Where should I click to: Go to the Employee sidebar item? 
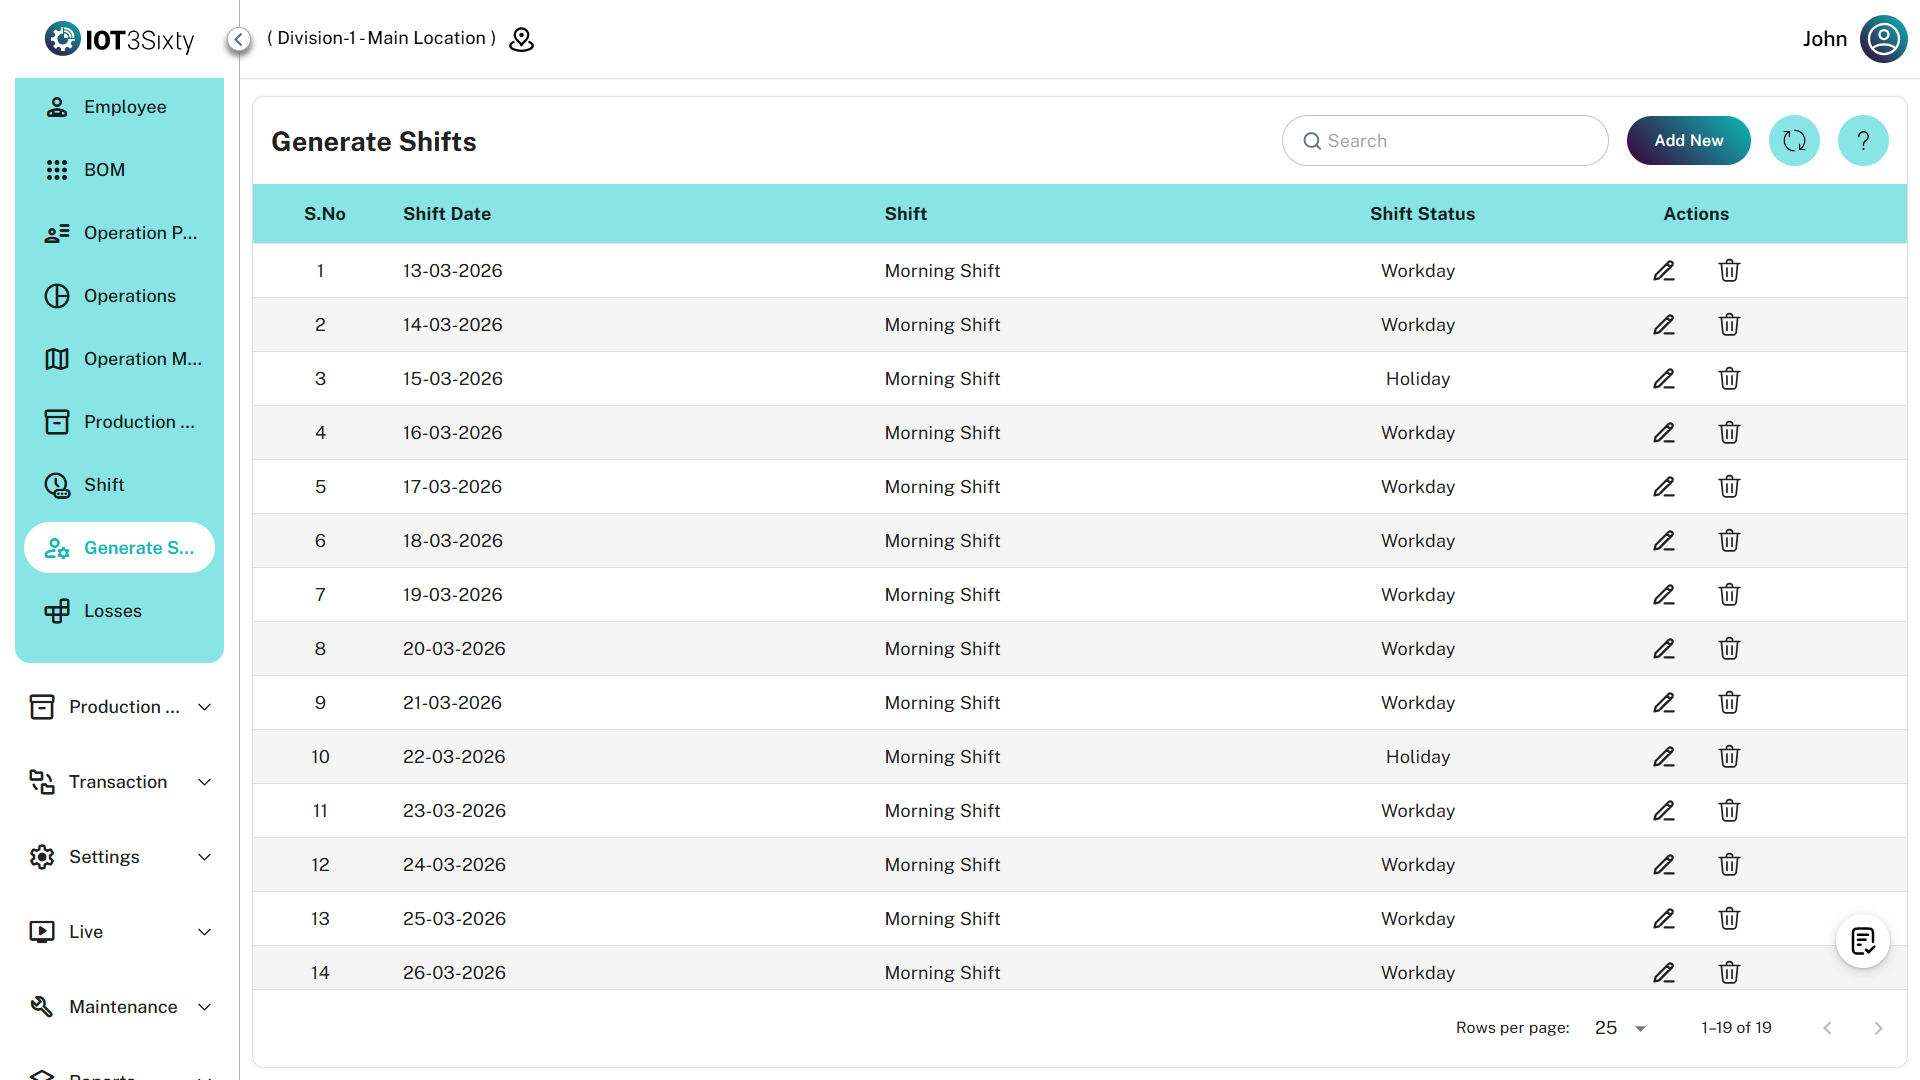[x=124, y=107]
